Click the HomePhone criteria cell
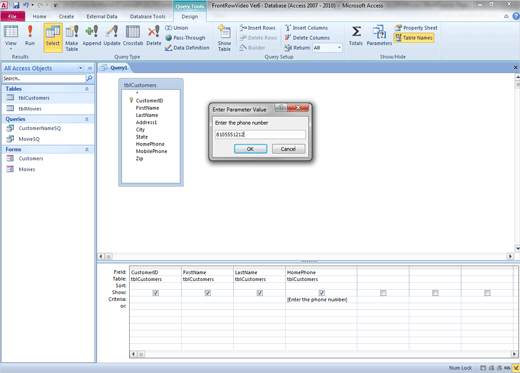 [321, 300]
